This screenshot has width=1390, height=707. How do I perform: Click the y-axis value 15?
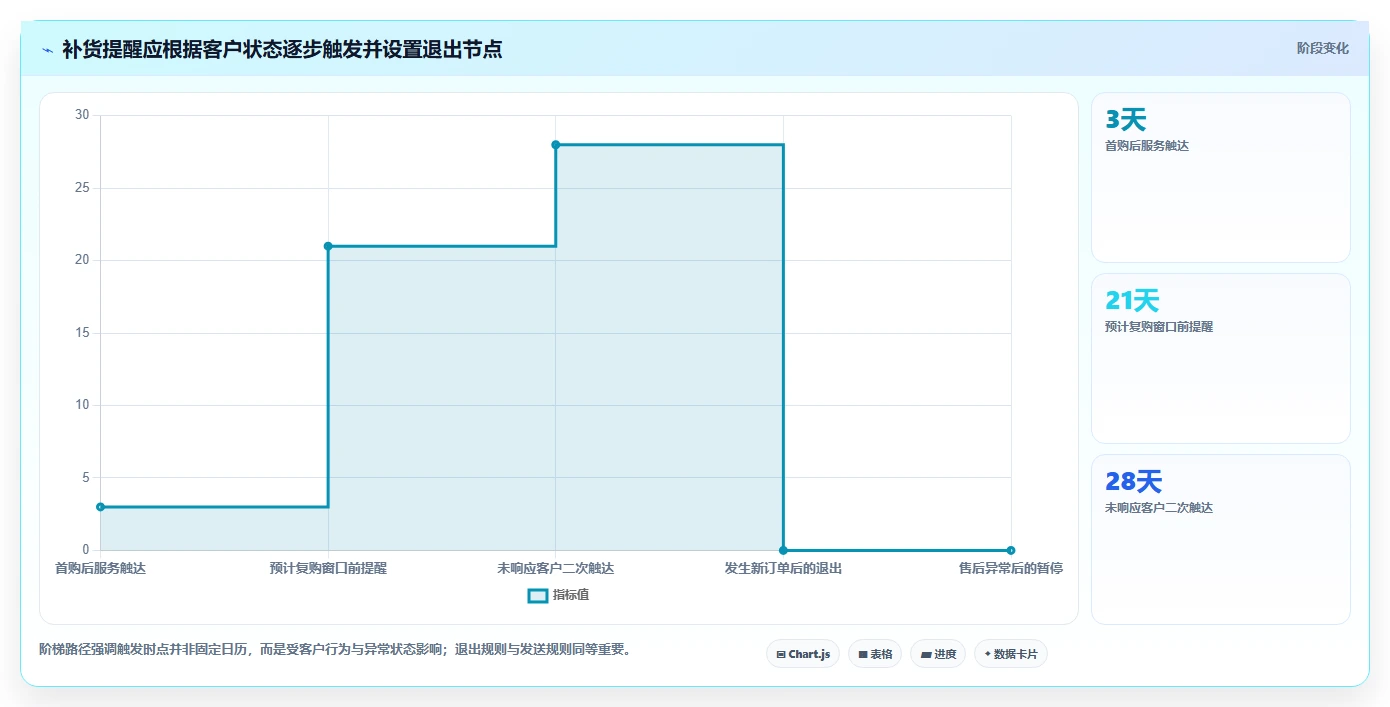[82, 333]
